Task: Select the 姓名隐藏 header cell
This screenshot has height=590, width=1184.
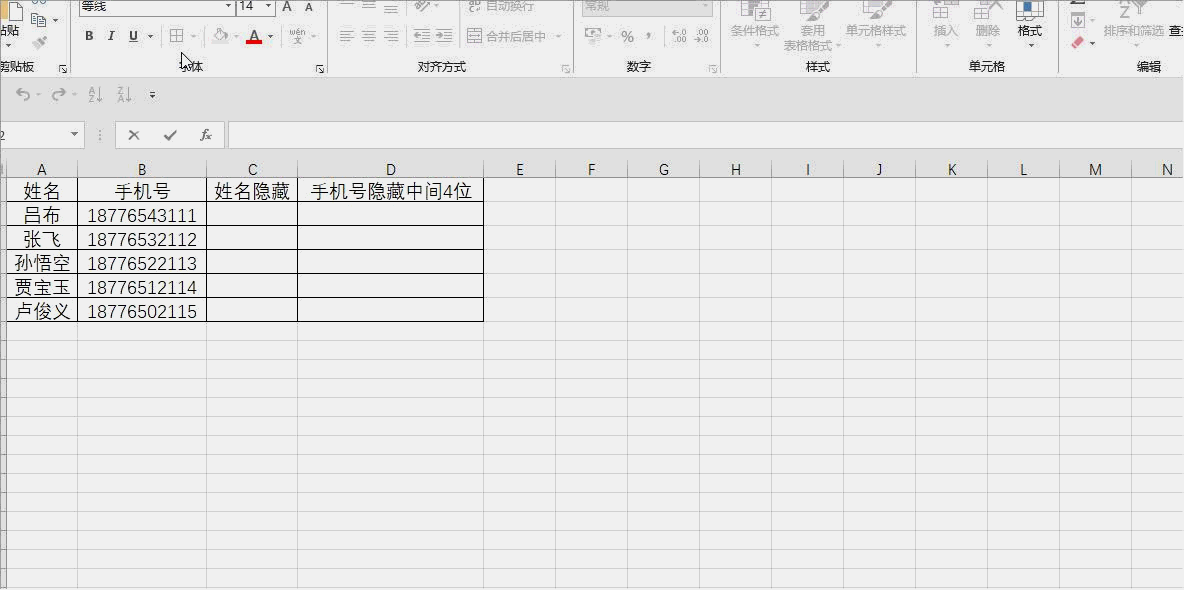Action: (252, 191)
